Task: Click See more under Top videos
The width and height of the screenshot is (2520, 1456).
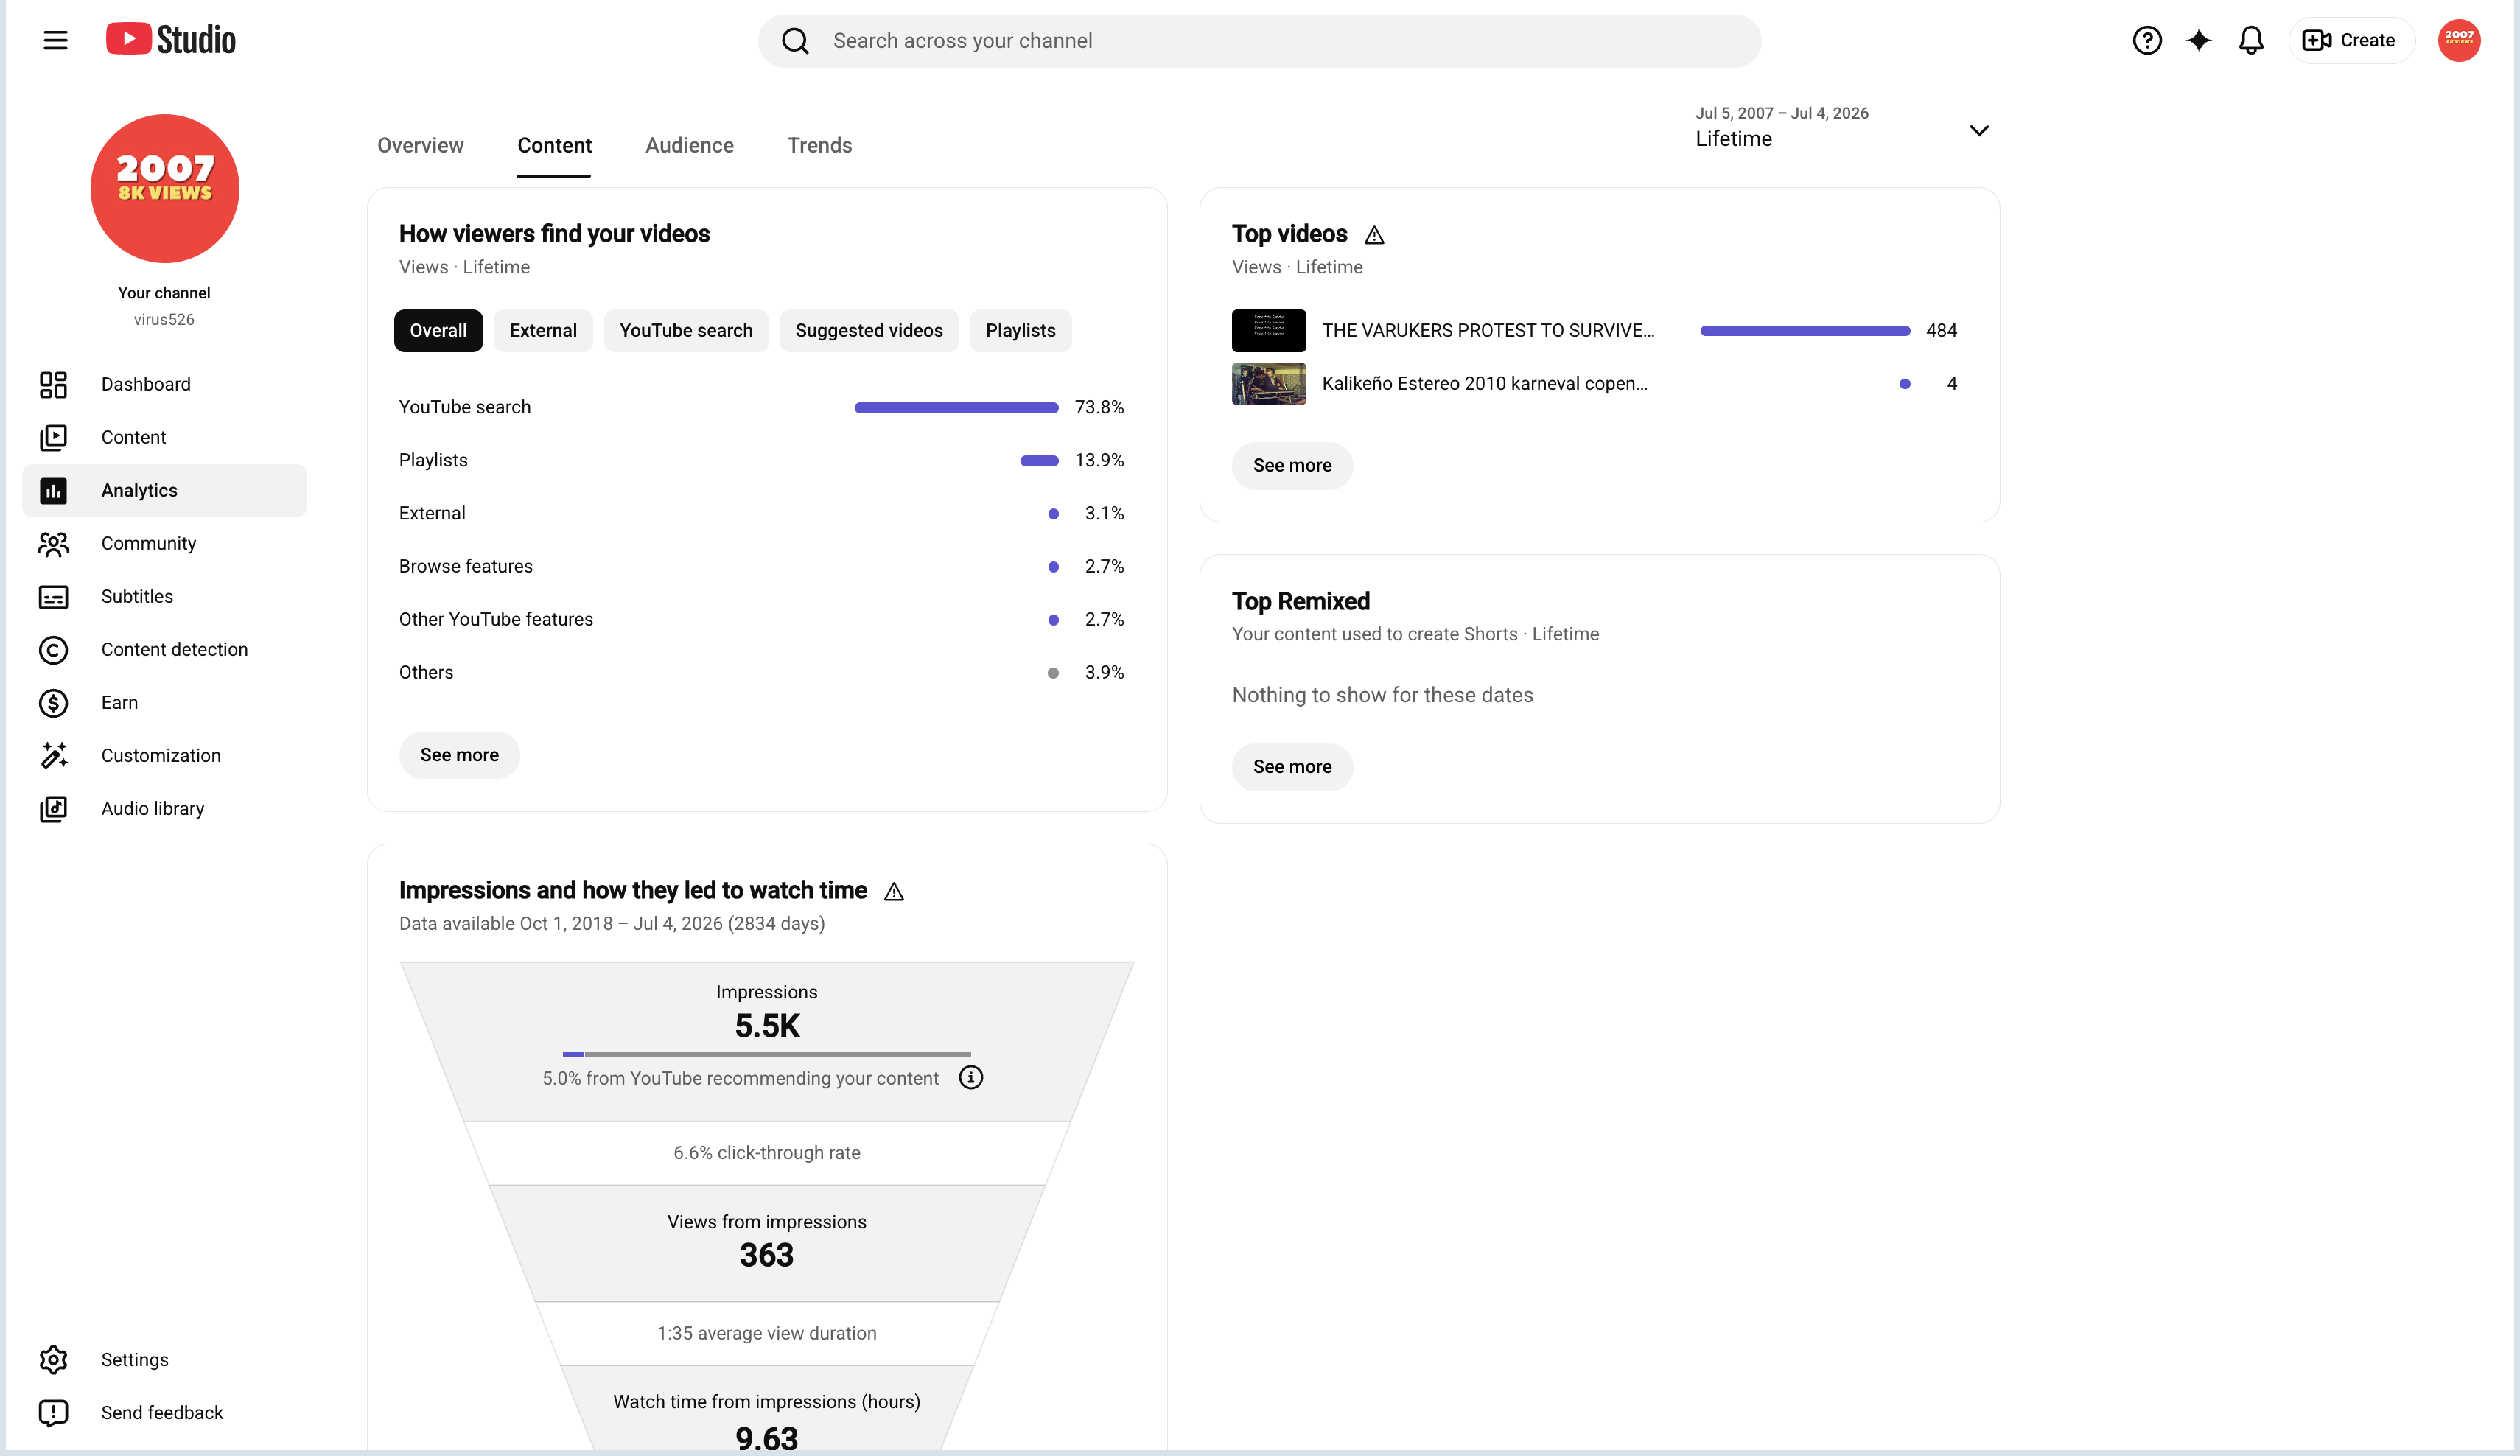Action: 1292,465
